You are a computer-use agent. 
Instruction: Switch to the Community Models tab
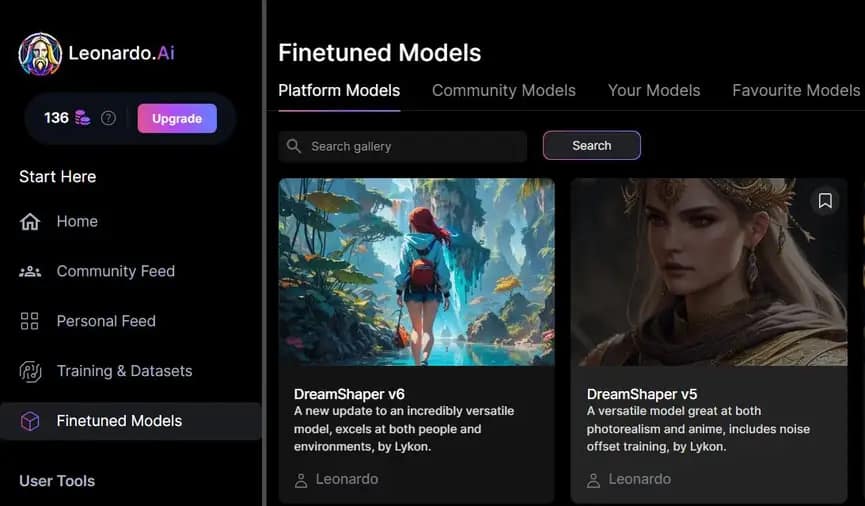click(x=503, y=90)
